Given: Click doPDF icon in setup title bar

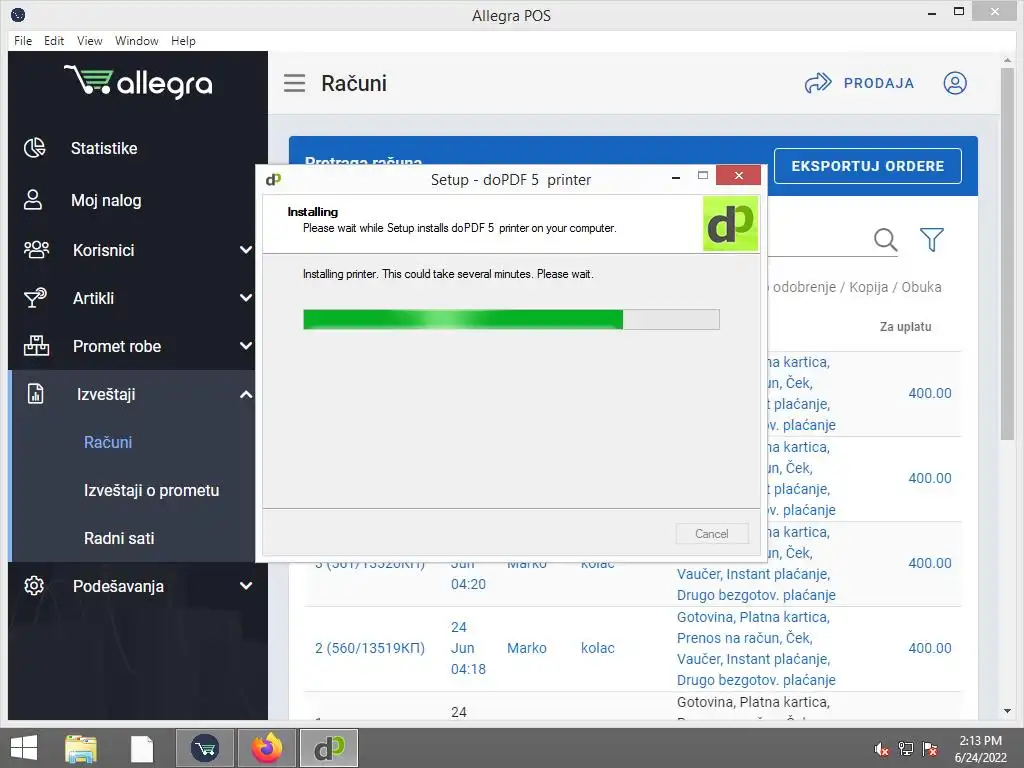Looking at the screenshot, I should (274, 179).
